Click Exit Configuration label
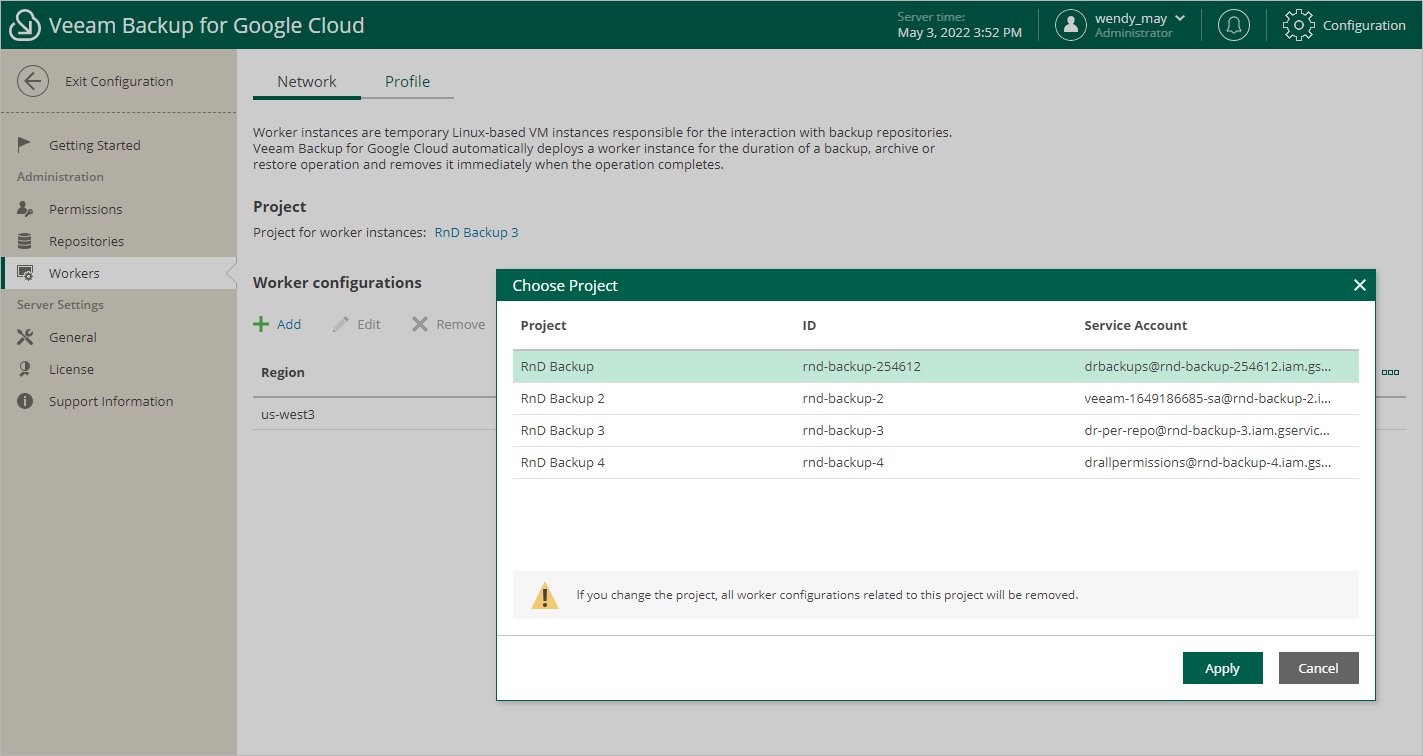Viewport: 1423px width, 756px height. (119, 81)
